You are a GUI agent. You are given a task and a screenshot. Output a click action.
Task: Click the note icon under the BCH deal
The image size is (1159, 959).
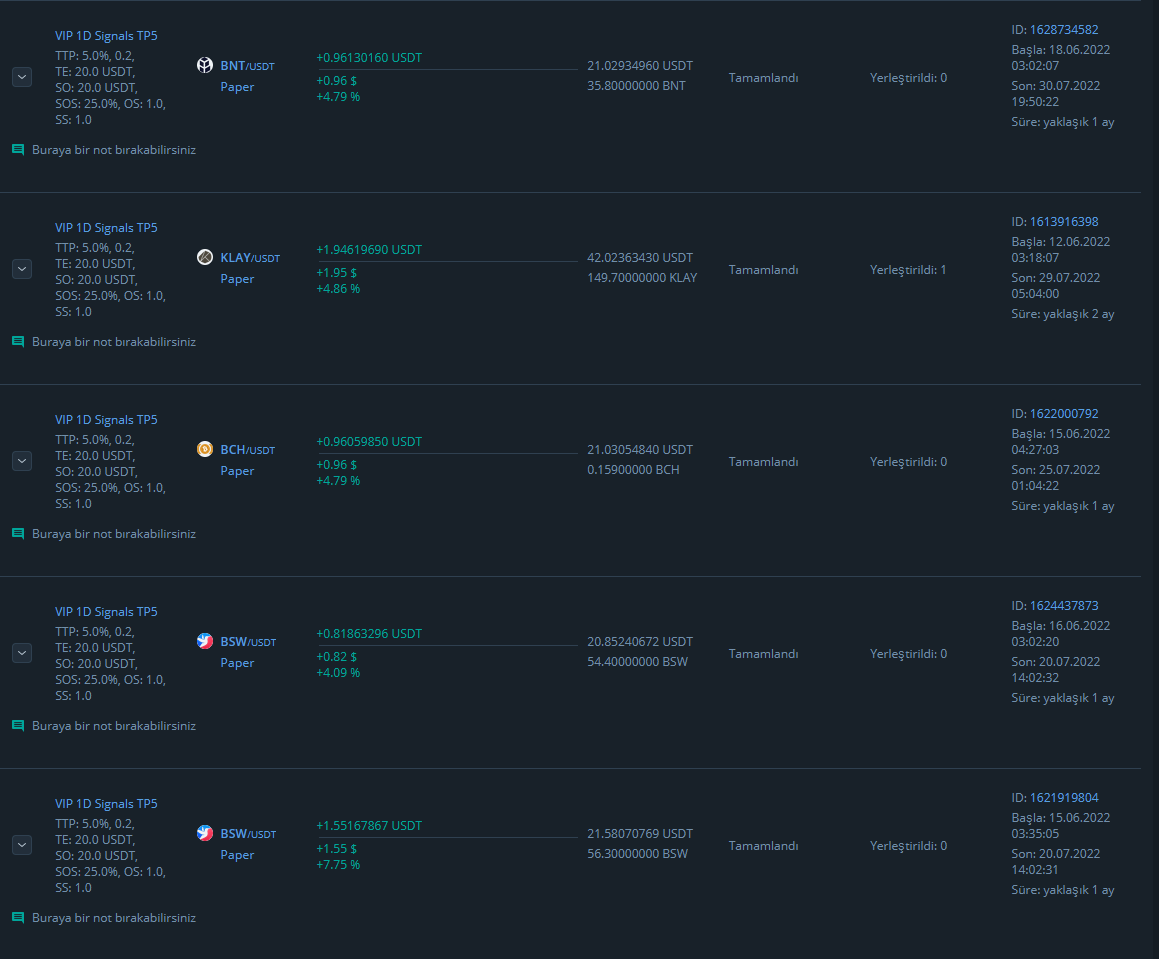(18, 534)
